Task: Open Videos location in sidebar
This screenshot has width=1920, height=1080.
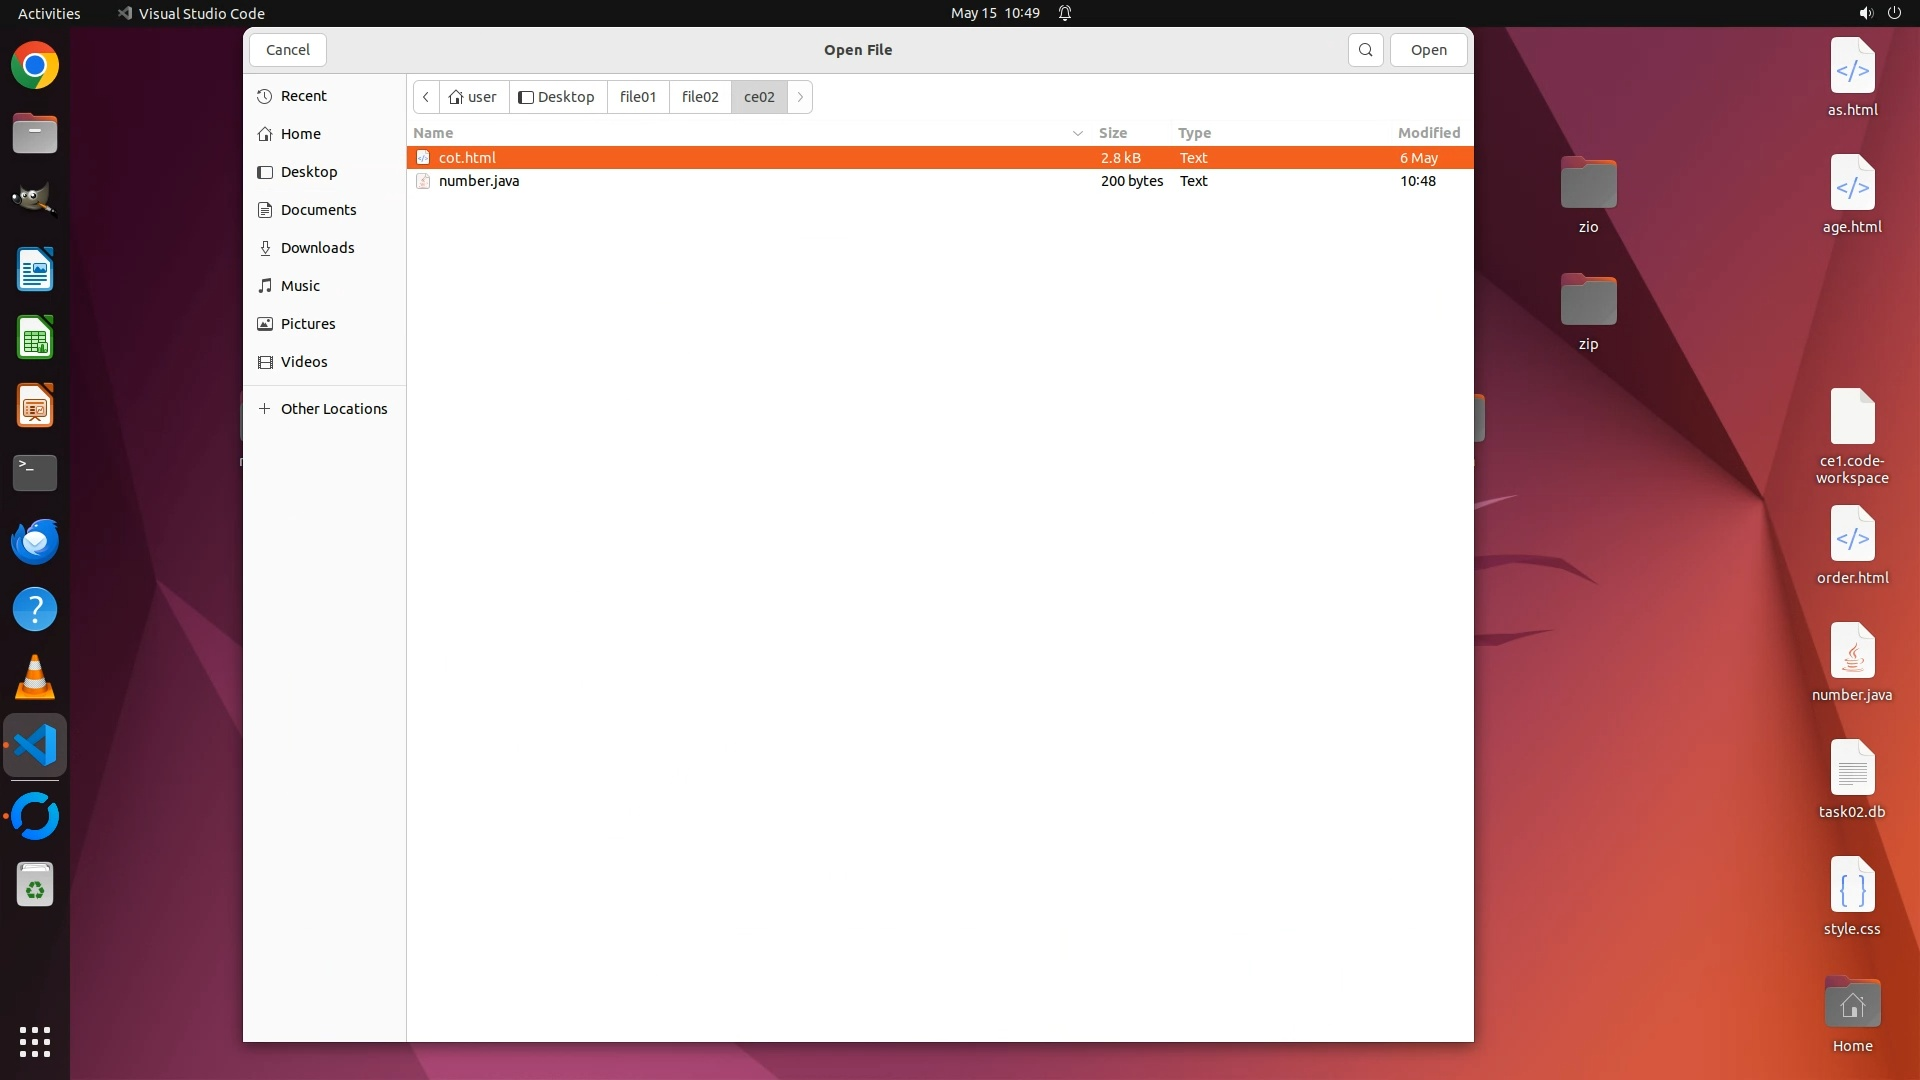Action: [304, 362]
